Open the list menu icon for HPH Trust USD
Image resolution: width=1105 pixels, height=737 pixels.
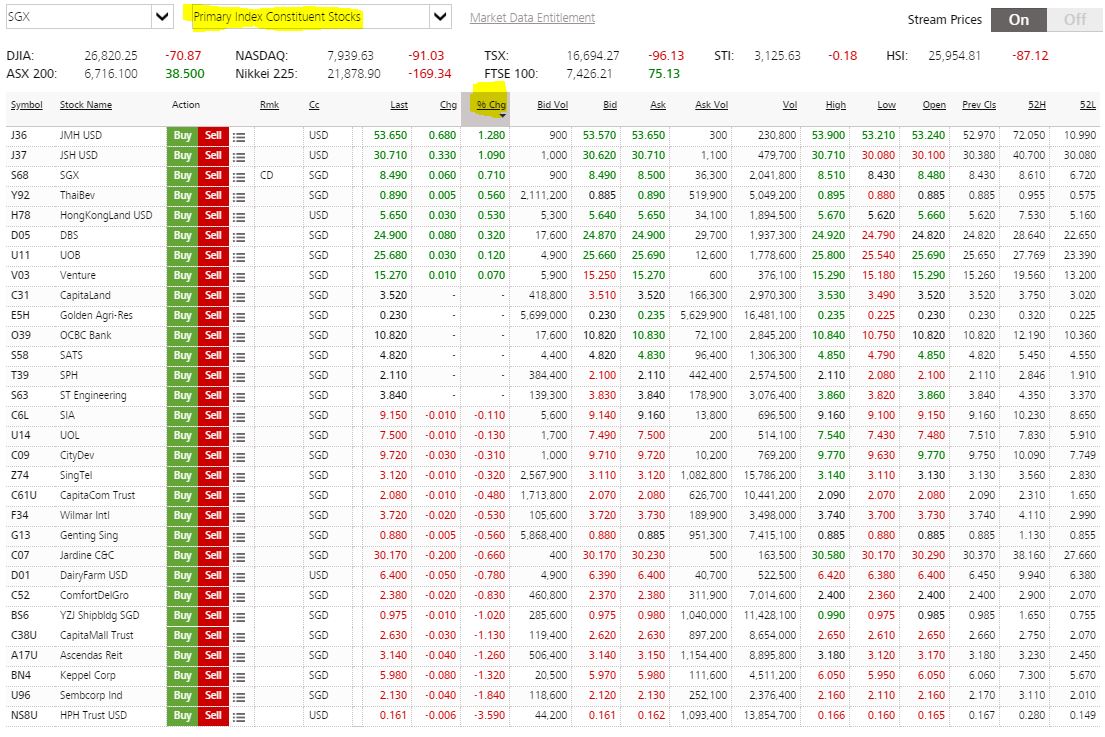tap(239, 717)
